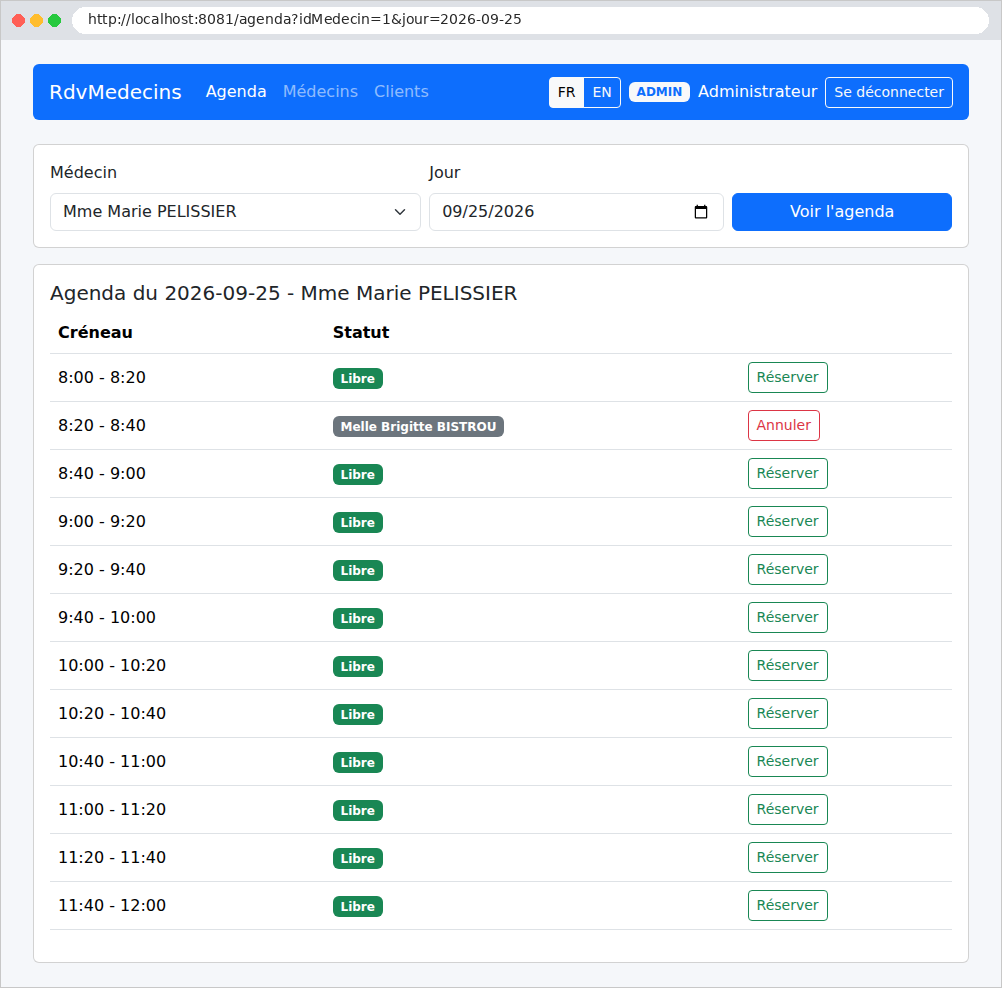Reserve the 9:20 - 9:40 slot
The width and height of the screenshot is (1002, 988).
(787, 569)
